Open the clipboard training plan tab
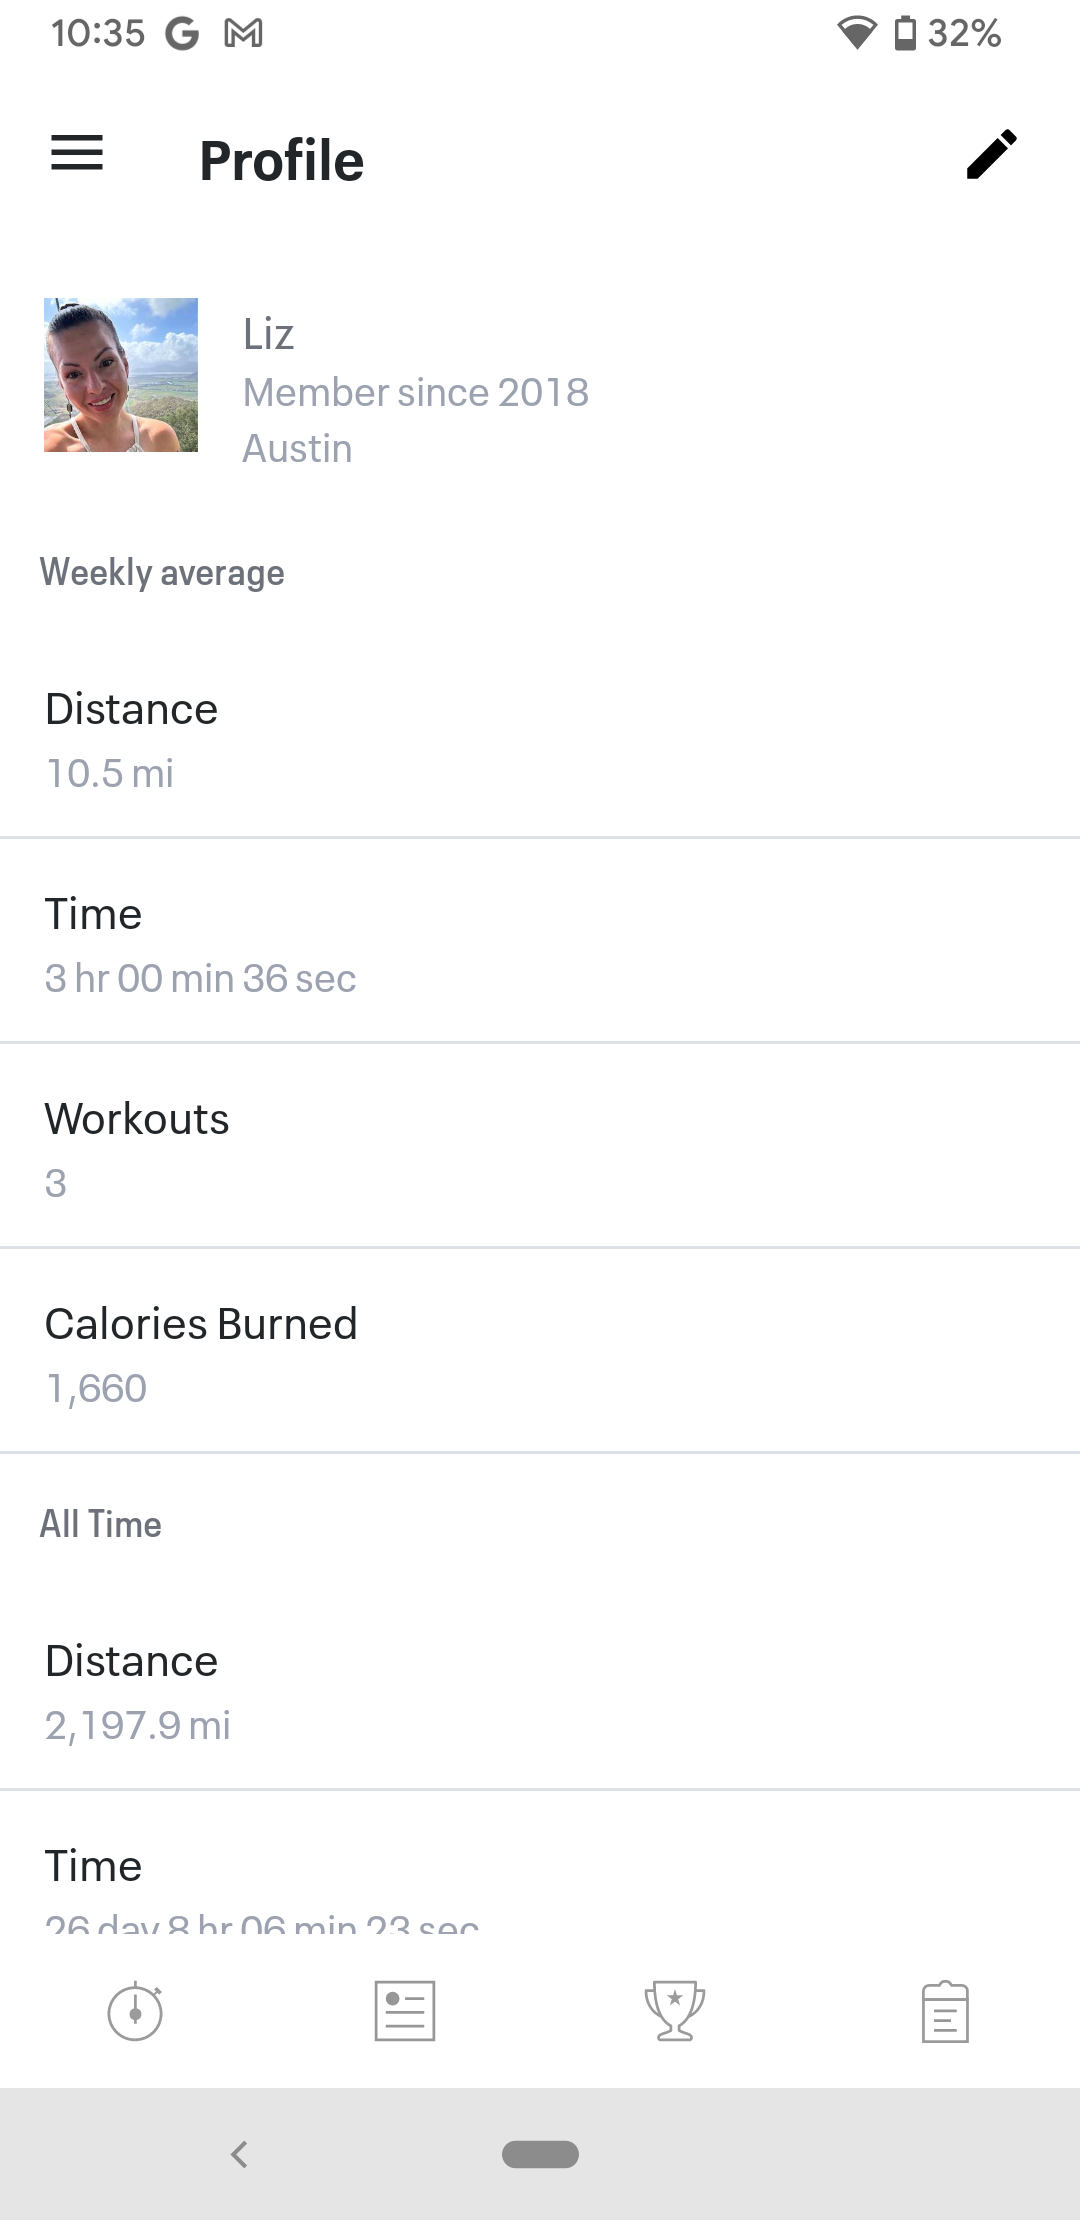This screenshot has height=2220, width=1080. pos(945,2011)
